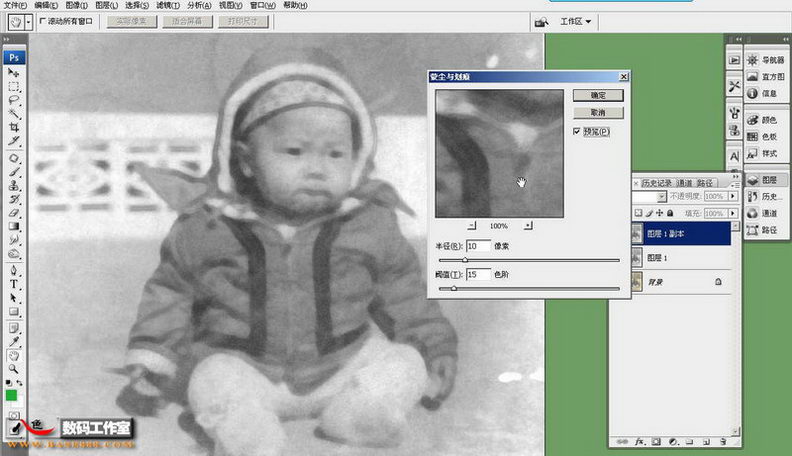Open the 工作区 workspace dropdown
Screen dimensions: 792x456
click(575, 21)
